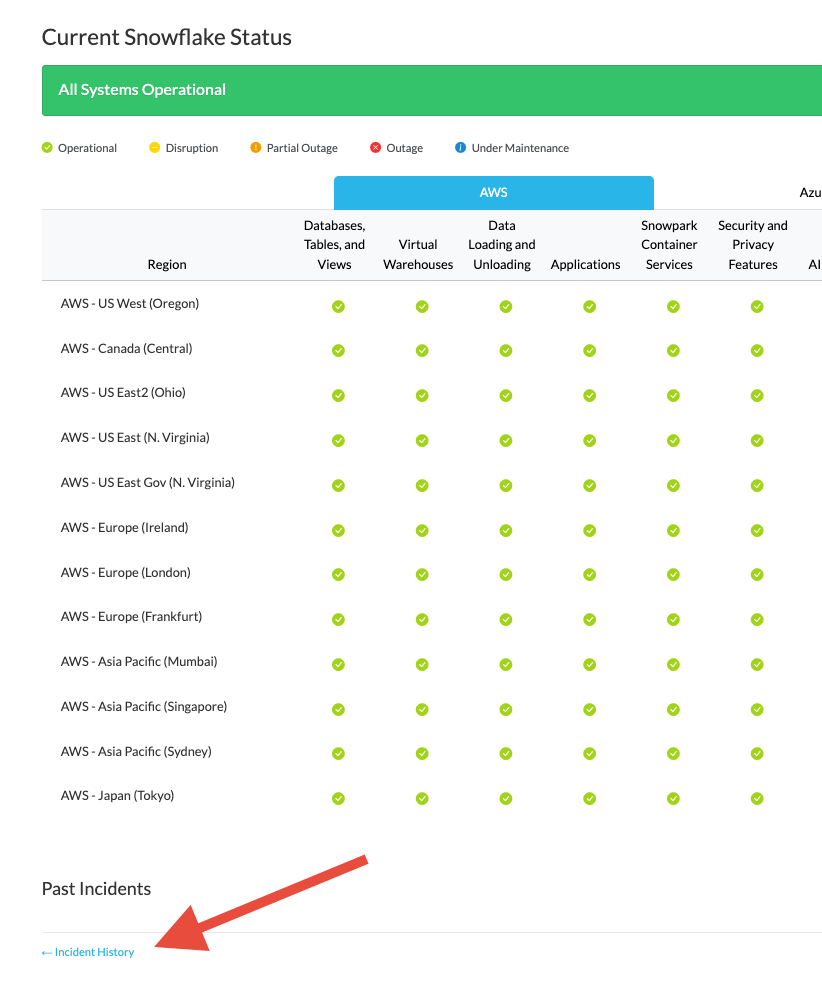Click the green Operational legend icon
Viewport: 822px width, 987px height.
tap(47, 147)
